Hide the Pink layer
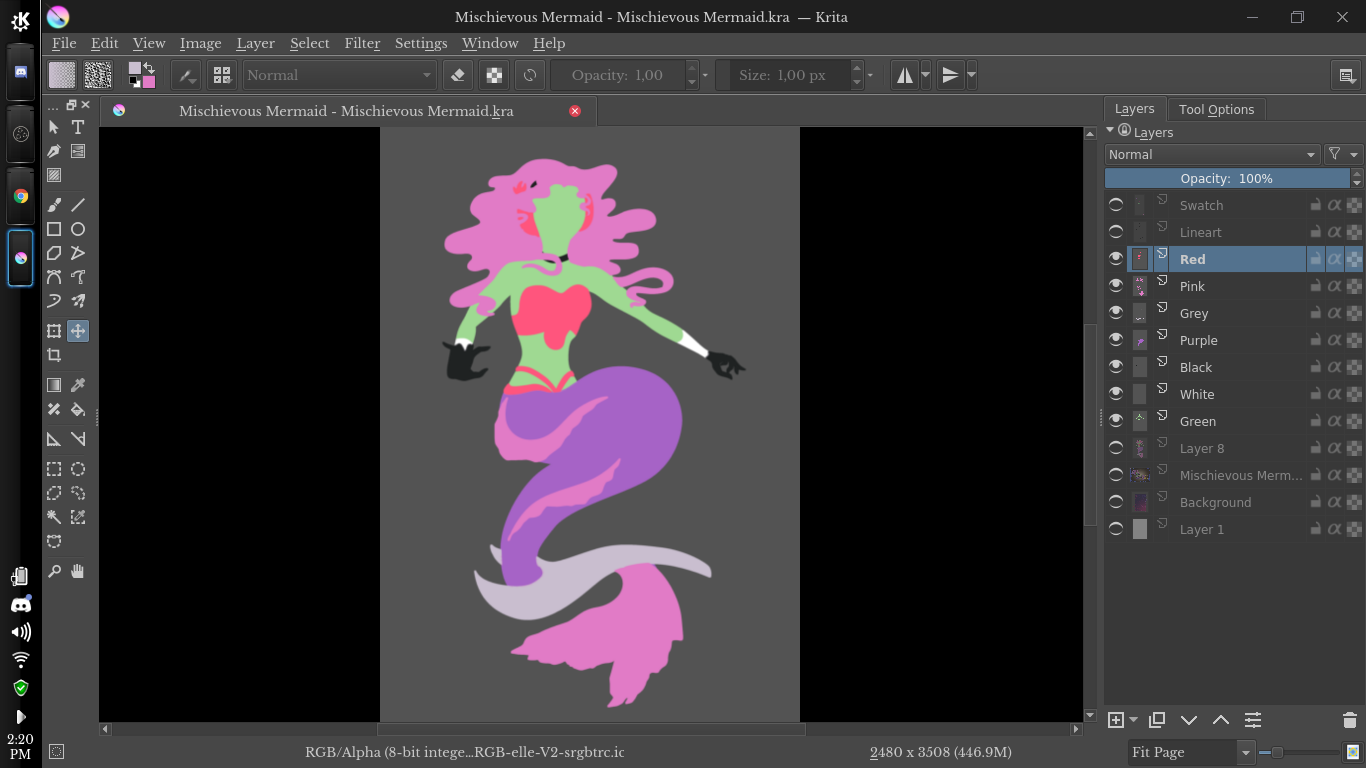Screen dimensions: 1366x768 coord(1115,286)
